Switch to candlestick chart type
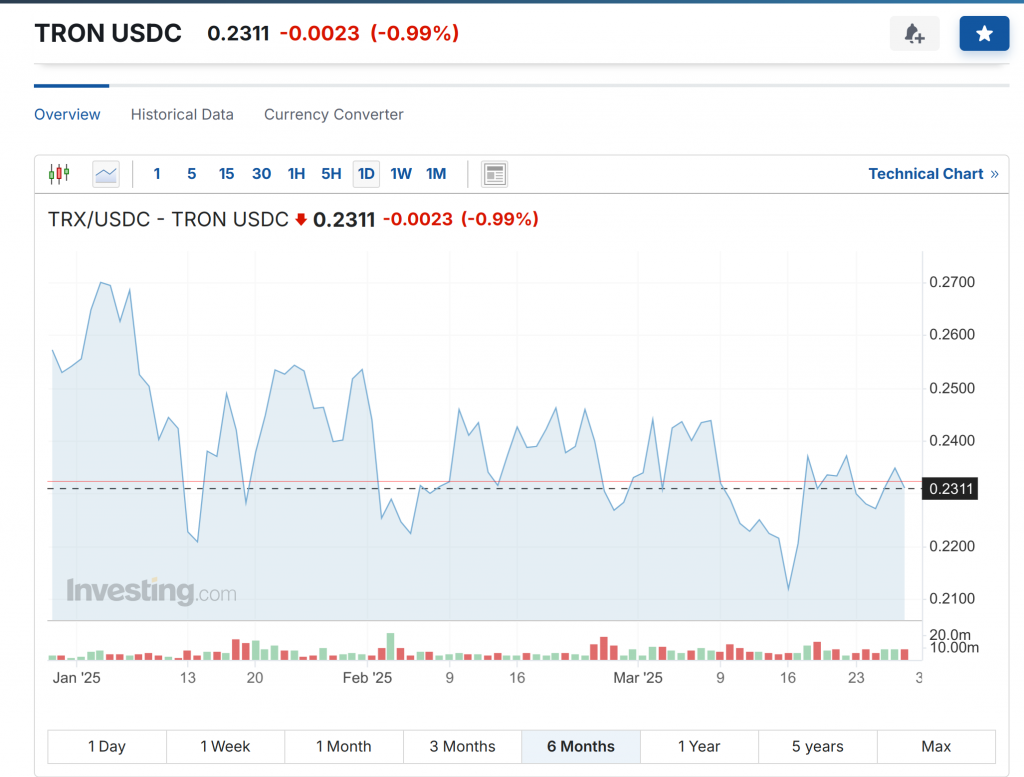1024x777 pixels. pos(59,174)
